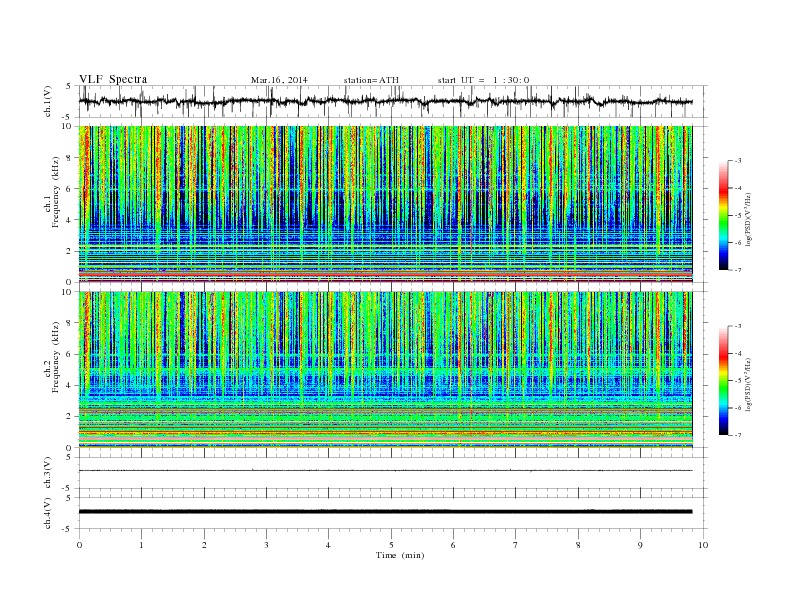This screenshot has width=792, height=612.
Task: Click the ch.1 voltage waveform trace
Action: click(385, 101)
